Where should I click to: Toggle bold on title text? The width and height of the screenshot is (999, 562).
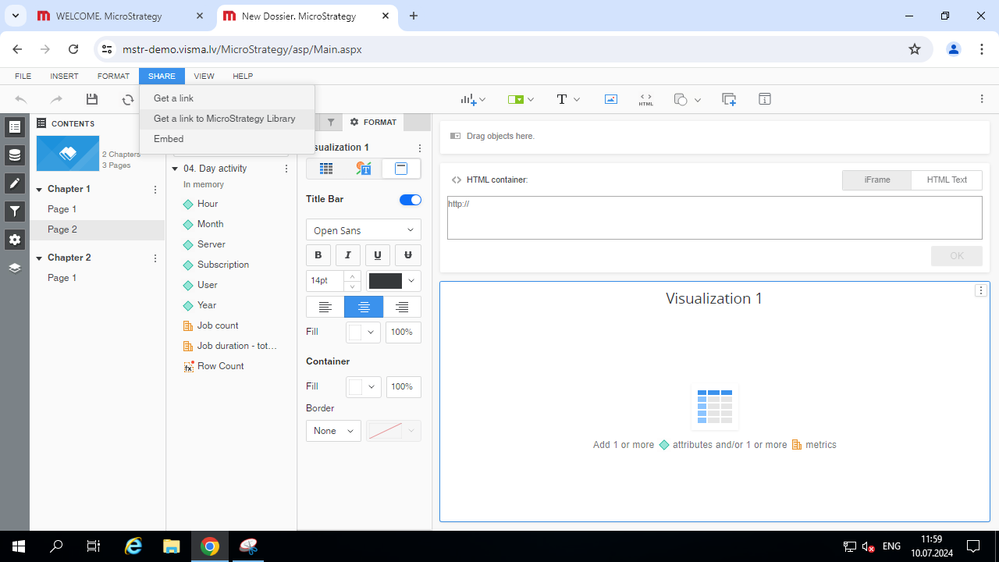pyautogui.click(x=318, y=255)
